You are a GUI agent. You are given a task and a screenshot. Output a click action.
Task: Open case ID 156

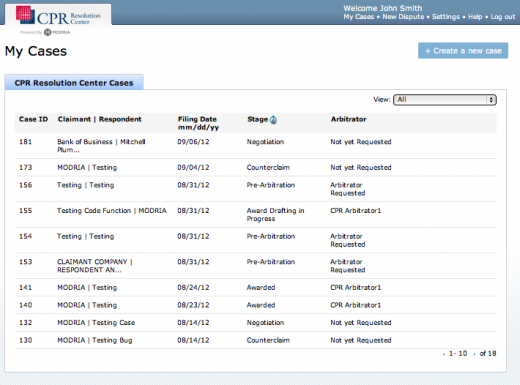click(x=25, y=185)
